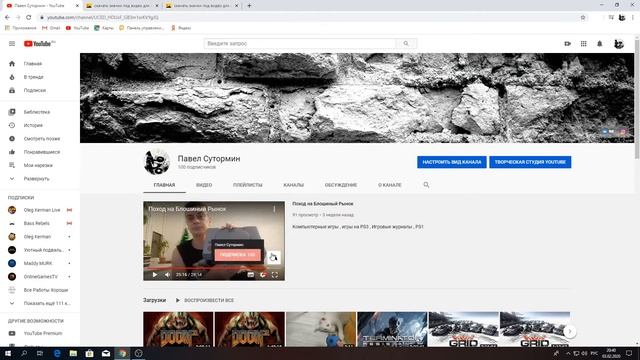Play the featured video
The width and height of the screenshot is (640, 360).
click(155, 275)
